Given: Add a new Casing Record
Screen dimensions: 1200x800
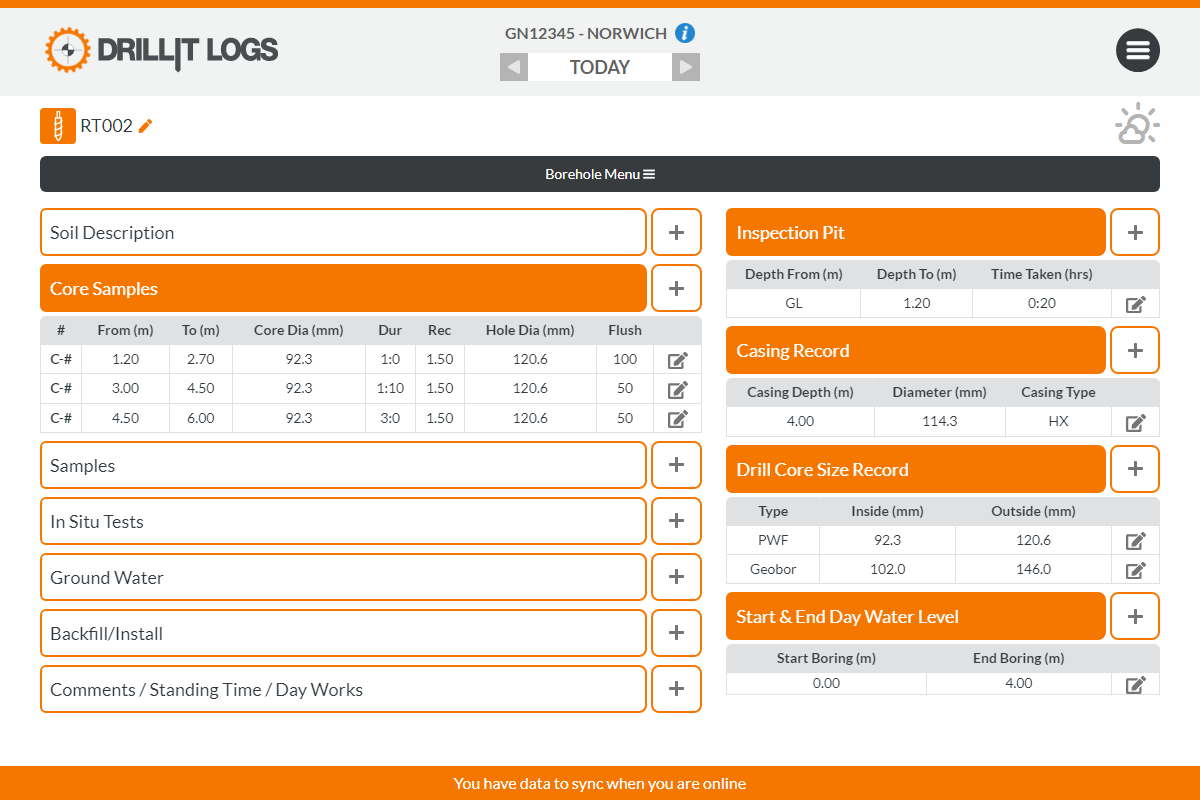Looking at the screenshot, I should pos(1135,350).
